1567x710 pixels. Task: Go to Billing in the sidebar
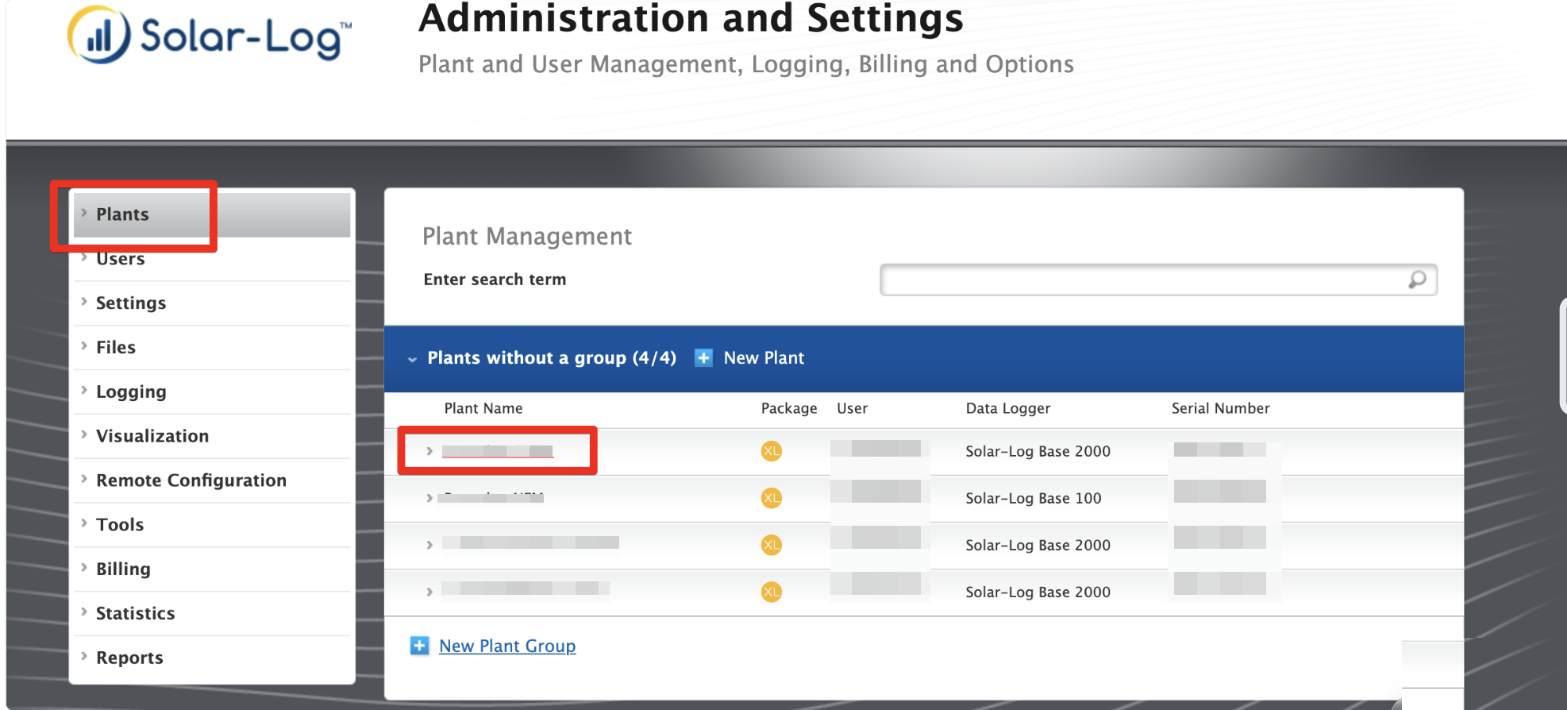point(212,569)
